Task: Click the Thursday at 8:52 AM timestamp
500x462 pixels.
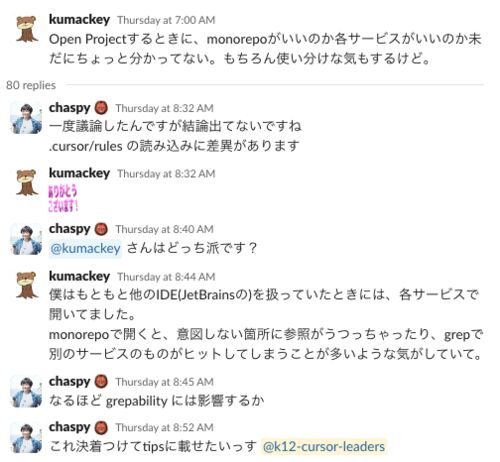Action: [164, 427]
